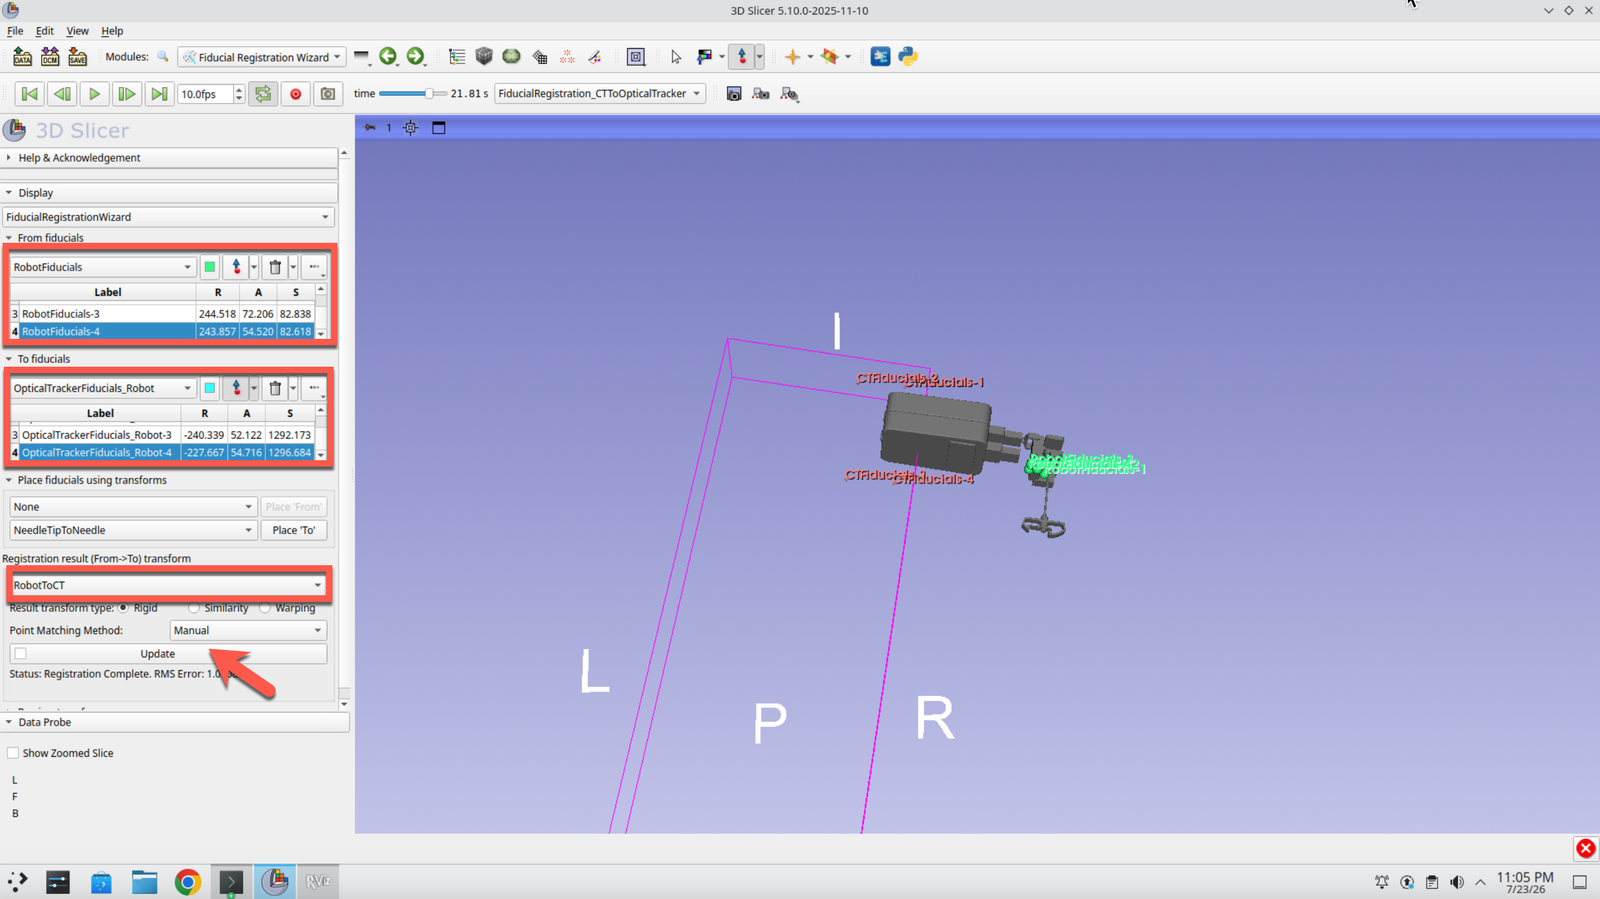Screen dimensions: 1600x899
Task: Click the DCM DICOM import icon
Action: coord(50,57)
